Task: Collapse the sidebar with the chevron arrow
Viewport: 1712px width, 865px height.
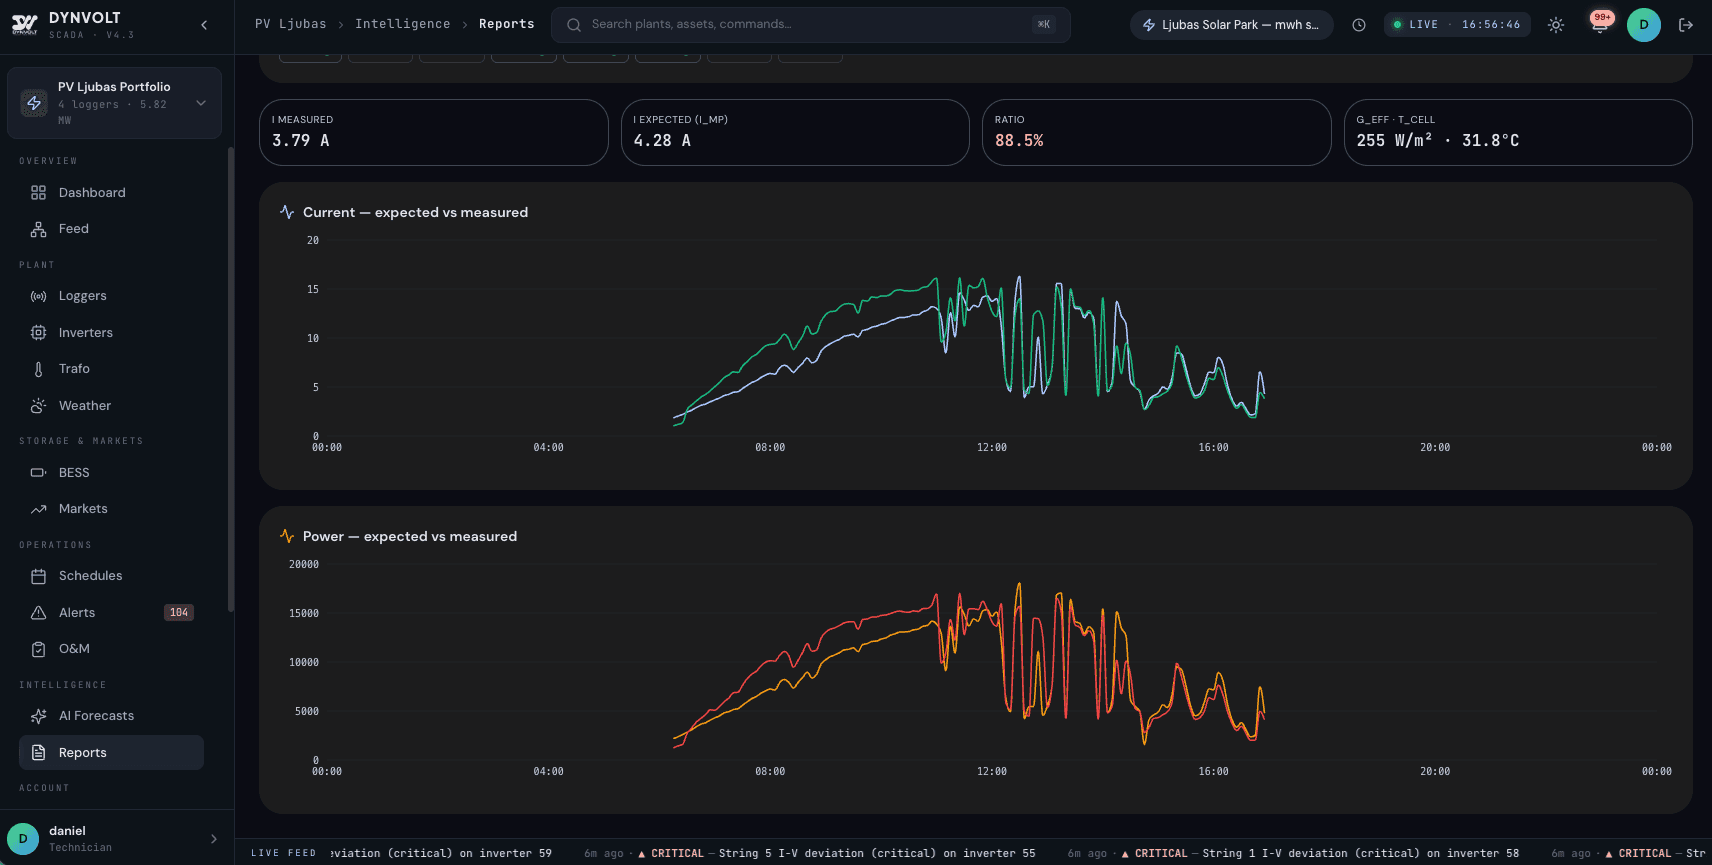Action: (x=204, y=25)
